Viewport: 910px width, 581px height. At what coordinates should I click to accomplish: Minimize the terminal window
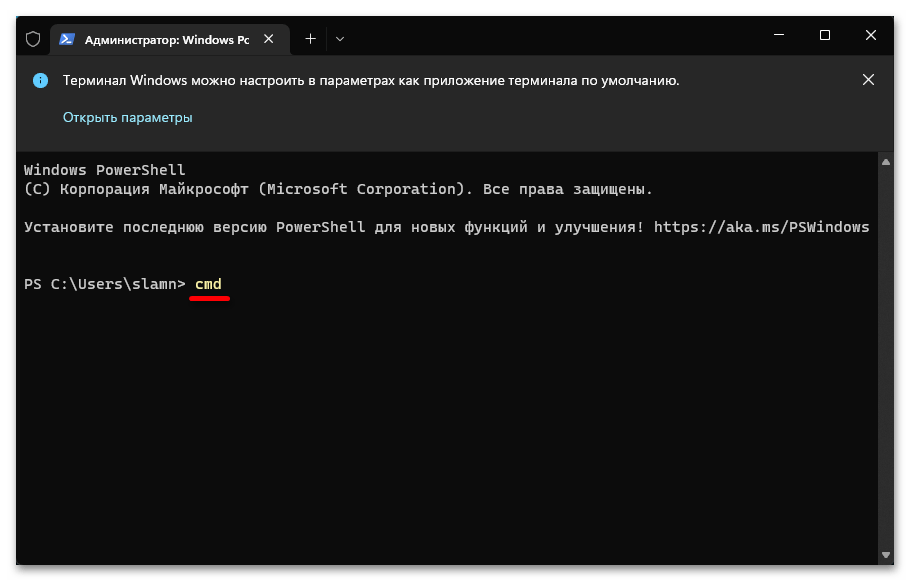point(779,35)
